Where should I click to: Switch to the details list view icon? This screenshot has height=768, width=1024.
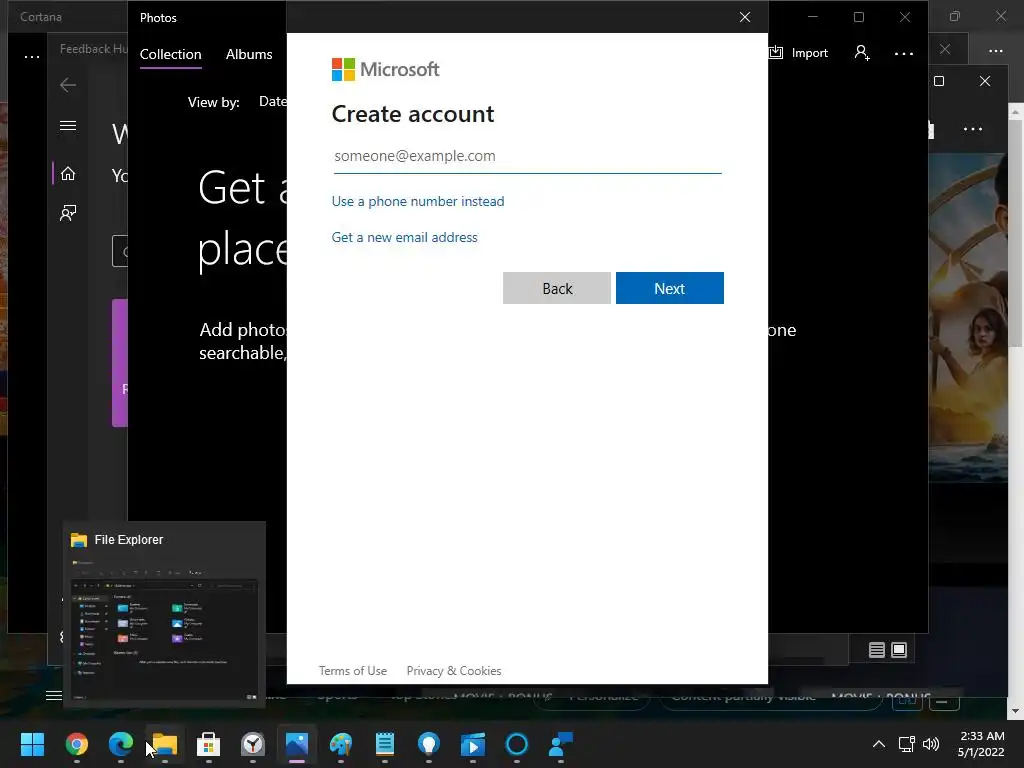pos(876,650)
